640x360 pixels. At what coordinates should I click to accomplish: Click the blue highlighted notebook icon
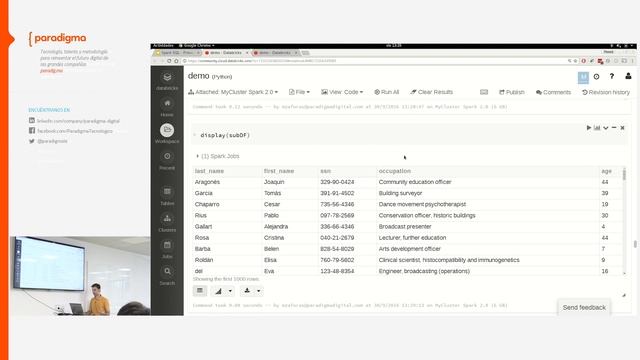(x=583, y=77)
